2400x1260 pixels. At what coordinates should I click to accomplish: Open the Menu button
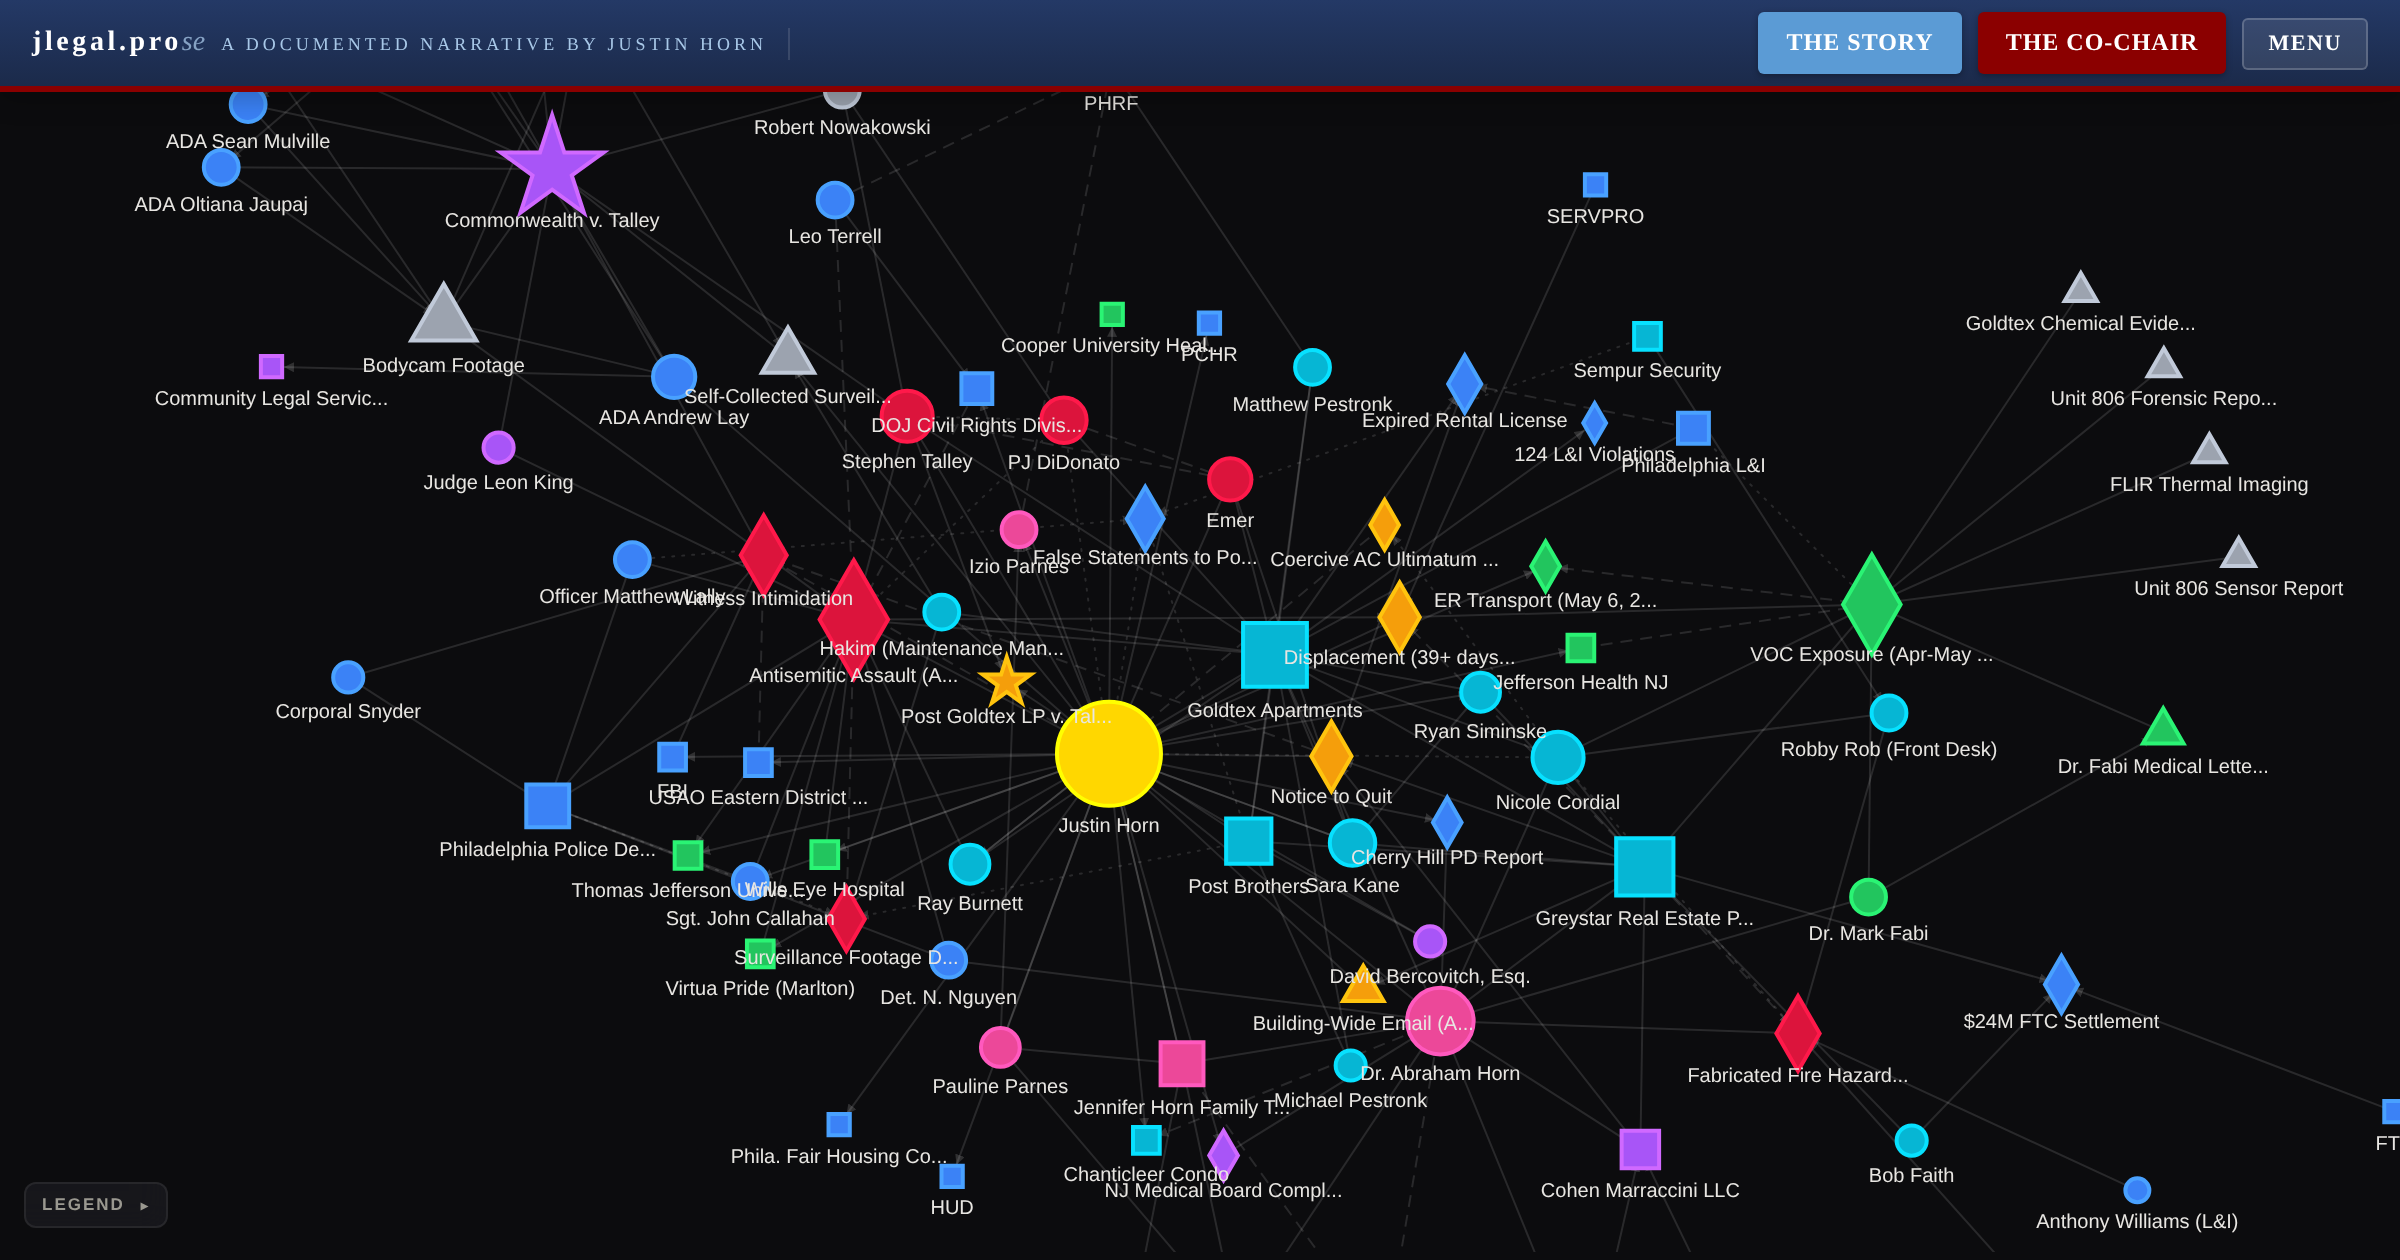(x=2304, y=43)
